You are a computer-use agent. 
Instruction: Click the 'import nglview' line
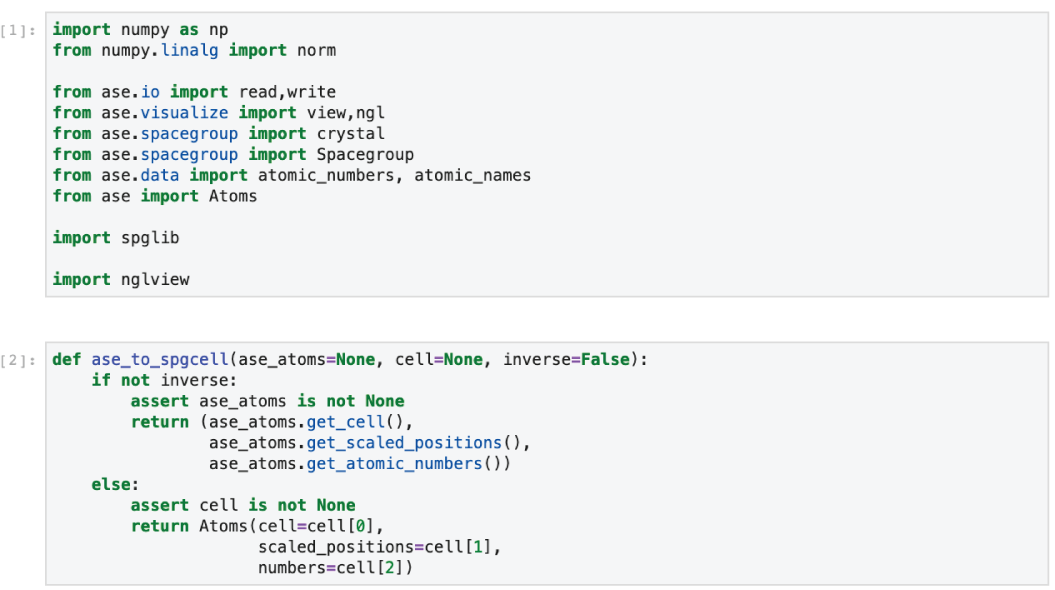121,279
